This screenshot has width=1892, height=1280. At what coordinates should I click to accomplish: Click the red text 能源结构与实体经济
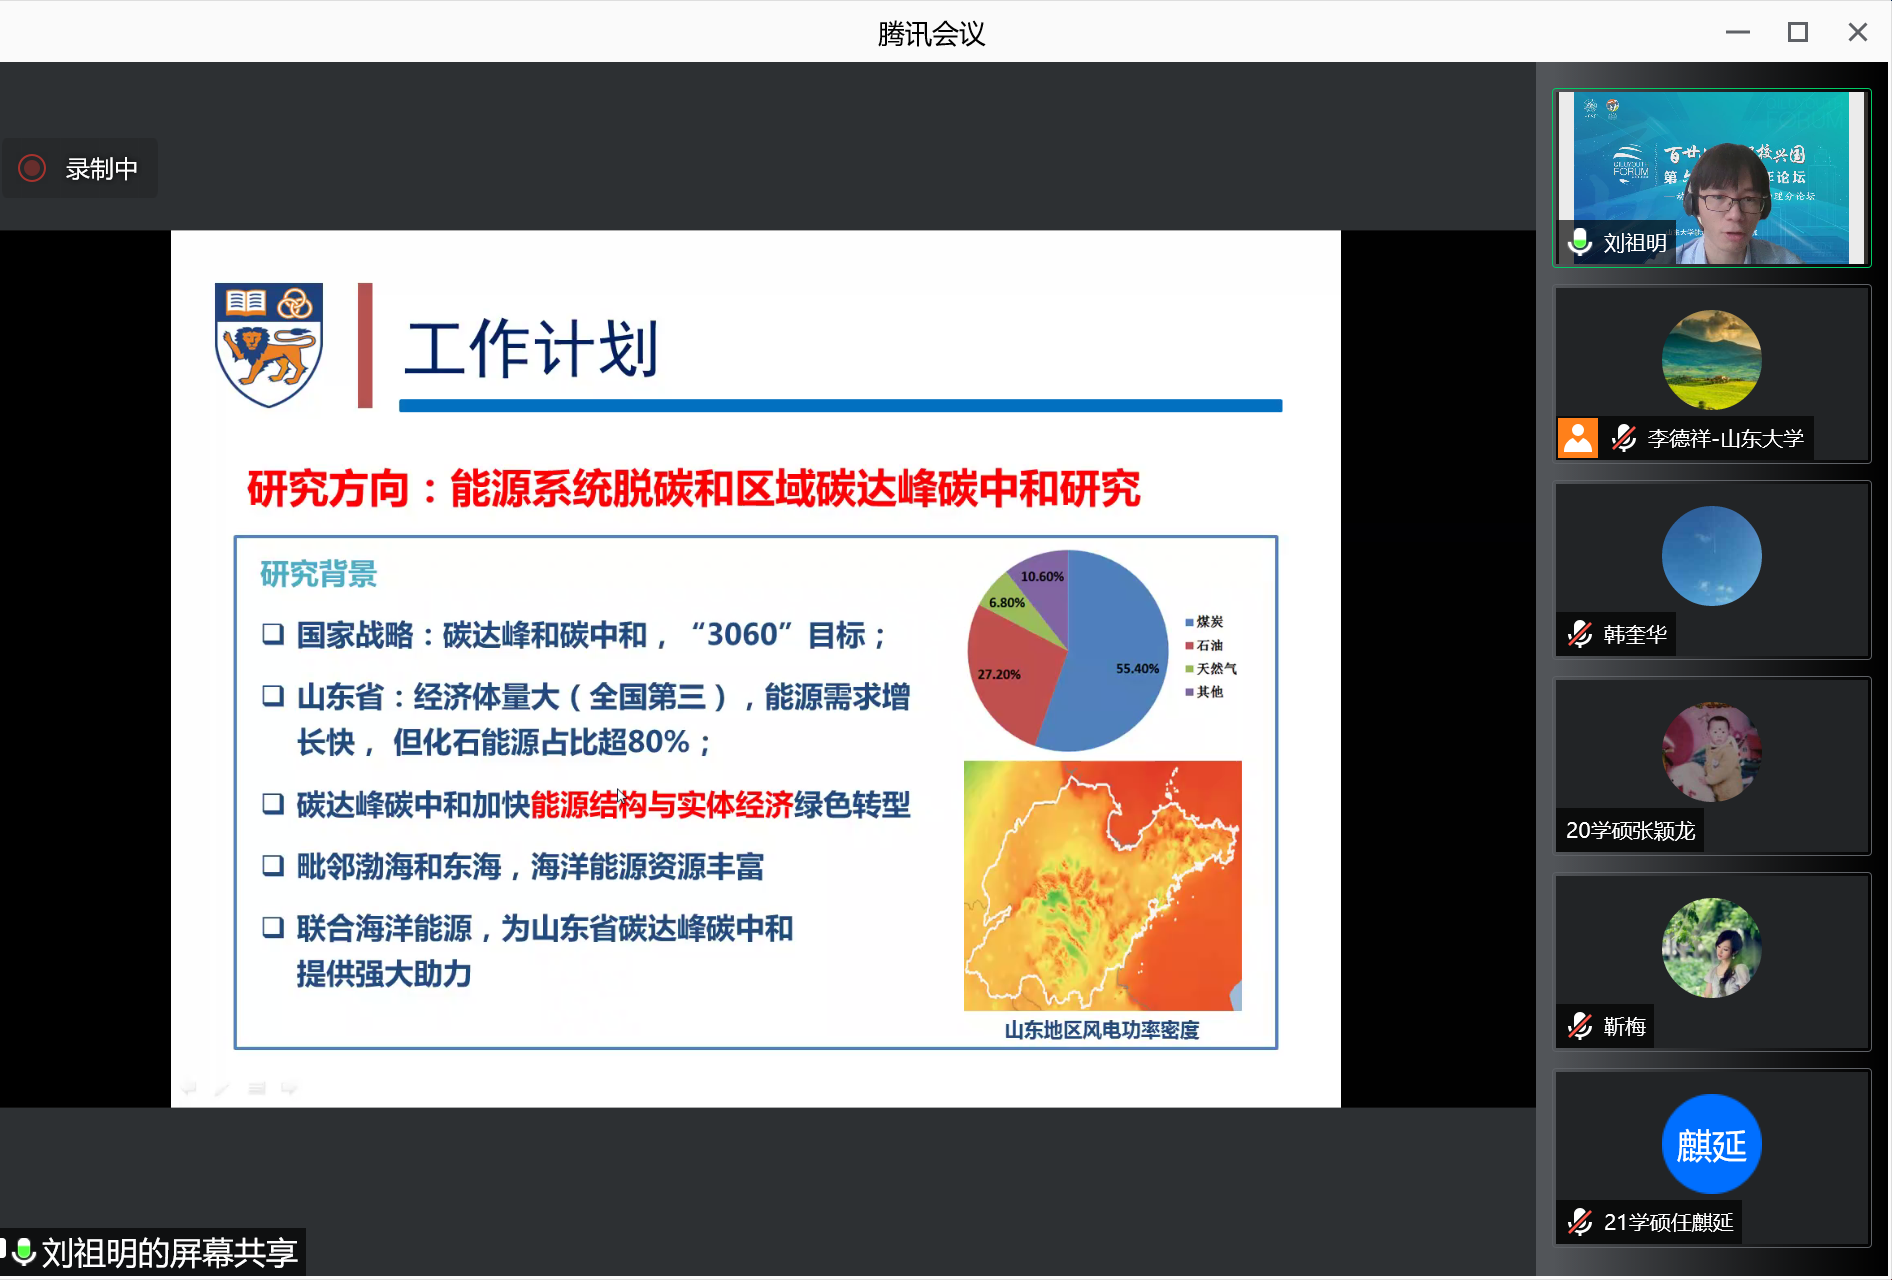click(x=662, y=805)
